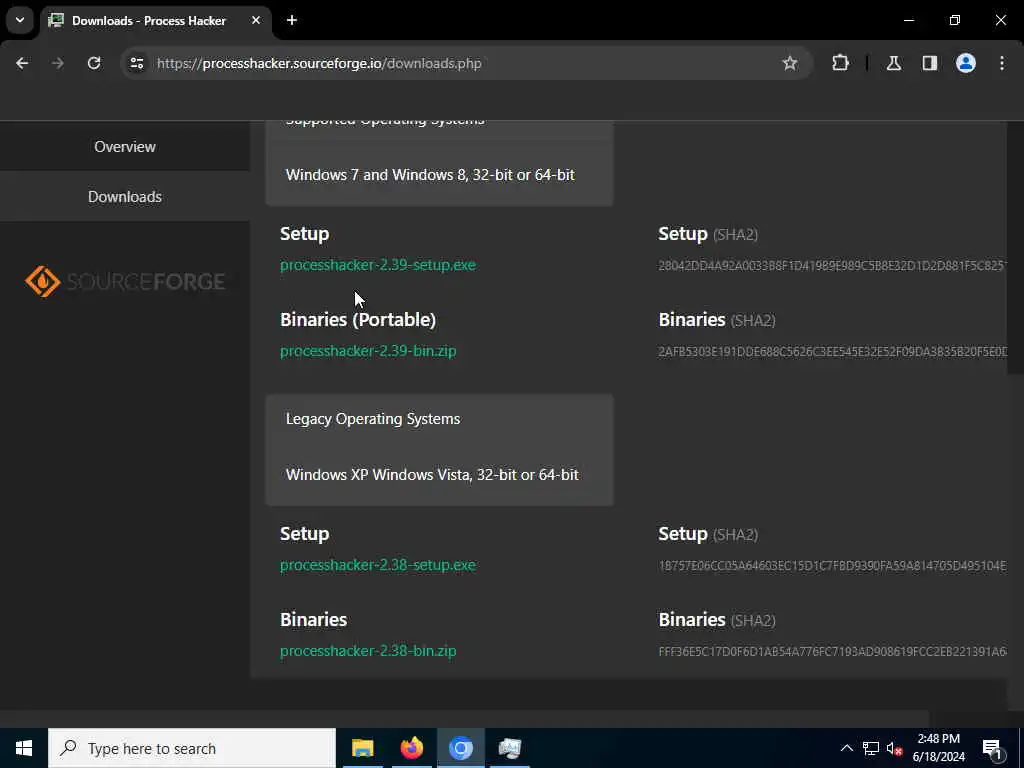The width and height of the screenshot is (1024, 768).
Task: Click the Legacy Operating Systems heading
Action: (x=373, y=419)
